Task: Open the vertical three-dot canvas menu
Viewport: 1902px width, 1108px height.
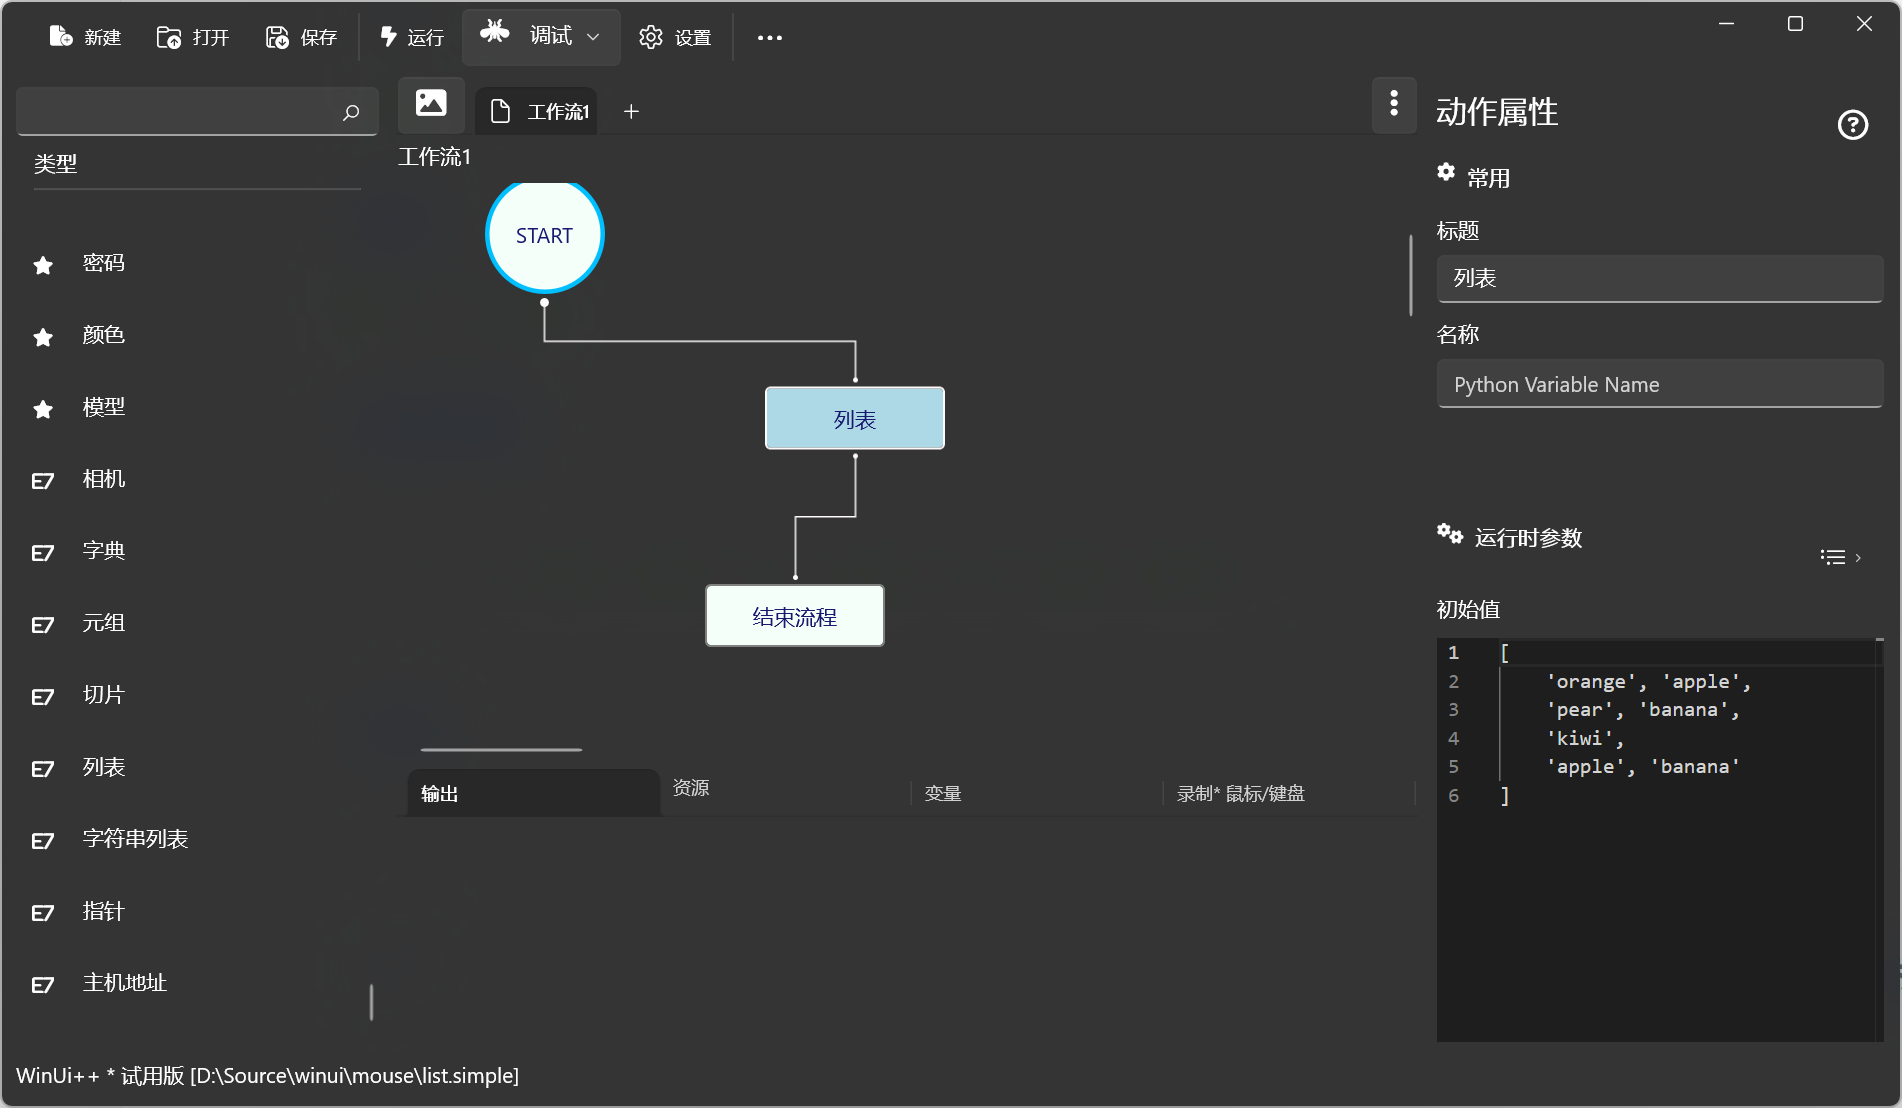Action: click(x=1394, y=103)
